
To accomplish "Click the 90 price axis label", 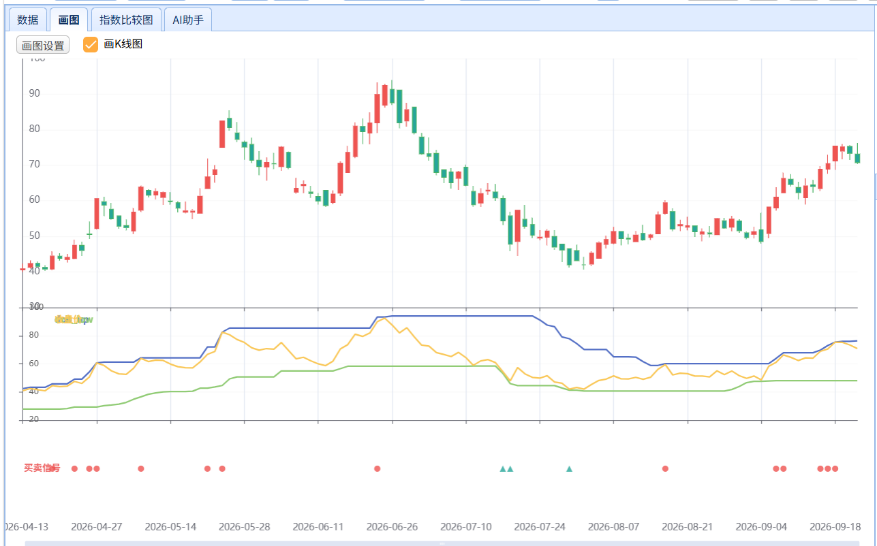I will click(x=35, y=93).
